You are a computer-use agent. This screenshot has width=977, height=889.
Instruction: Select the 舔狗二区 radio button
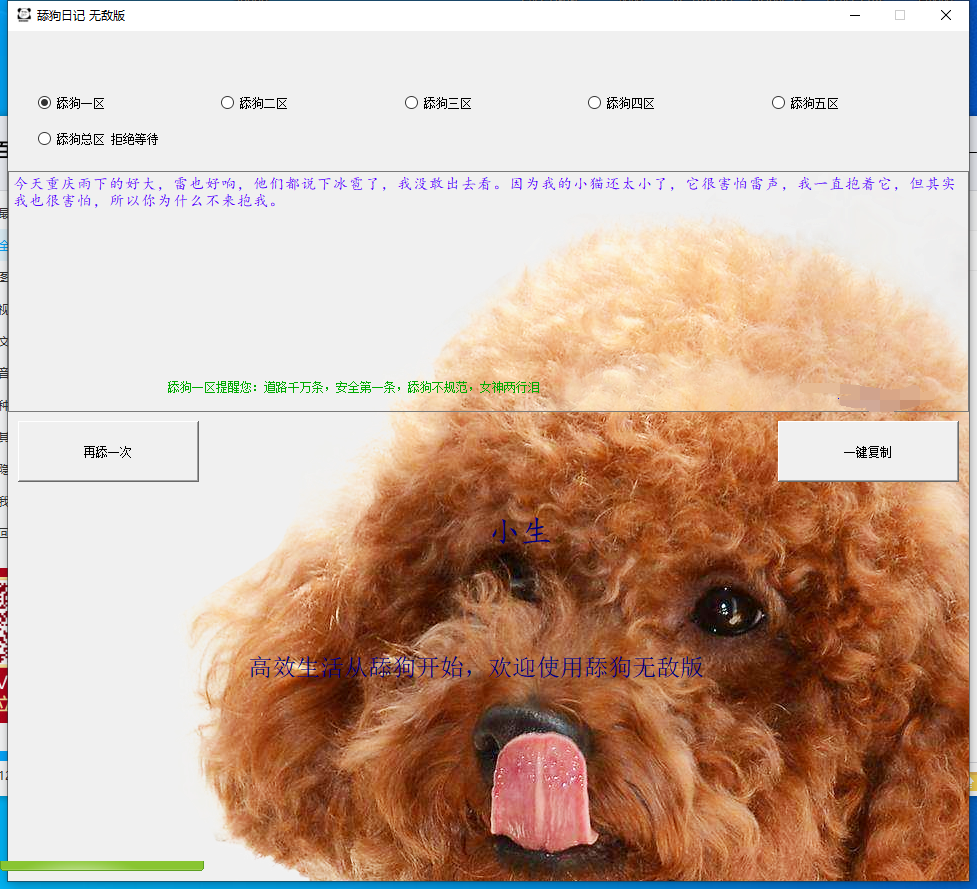tap(227, 102)
